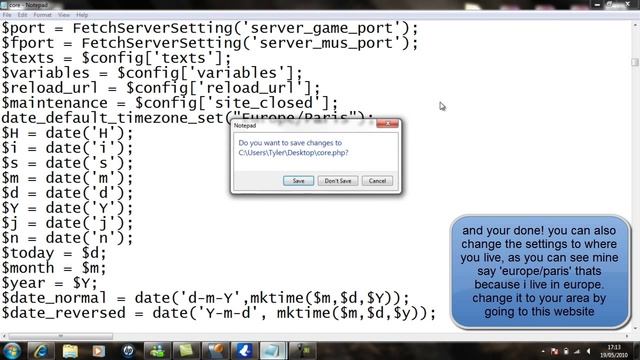Launch Internet Explorer from taskbar
The height and width of the screenshot is (360, 640).
point(40,351)
